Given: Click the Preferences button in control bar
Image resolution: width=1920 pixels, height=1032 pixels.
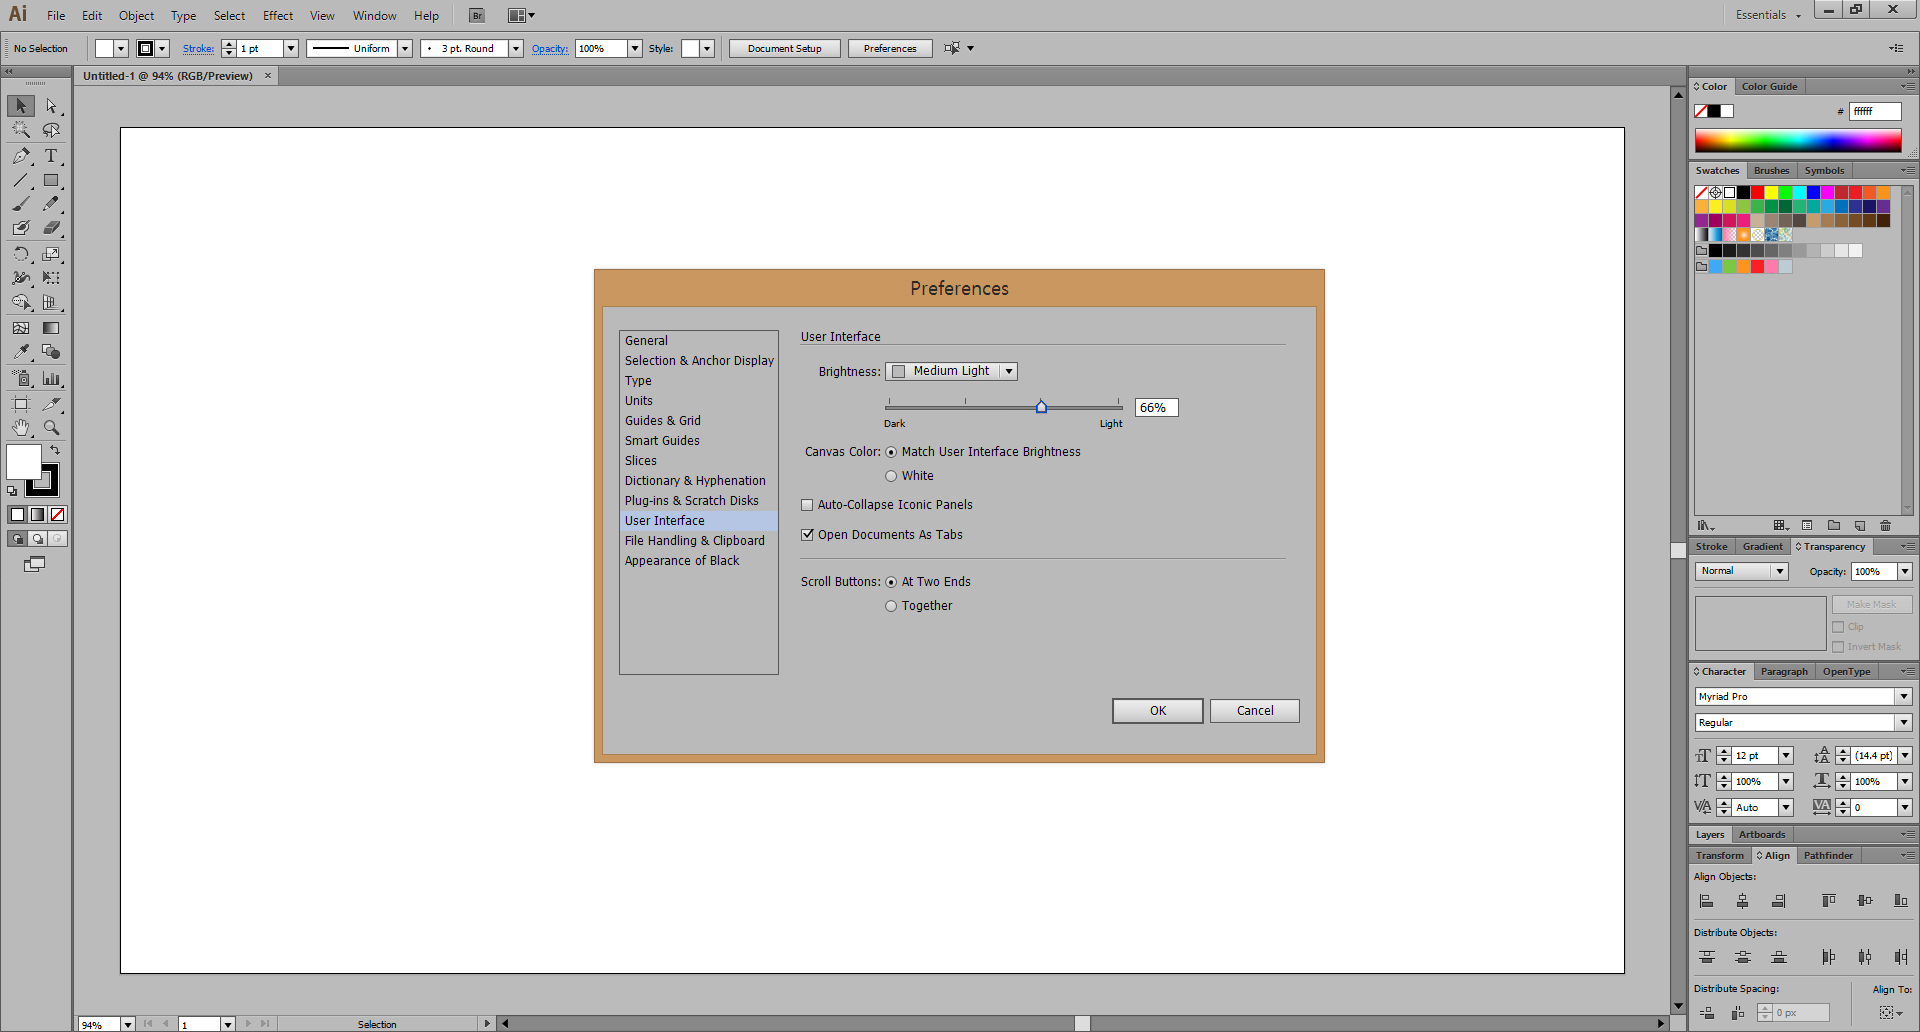Looking at the screenshot, I should coord(890,48).
